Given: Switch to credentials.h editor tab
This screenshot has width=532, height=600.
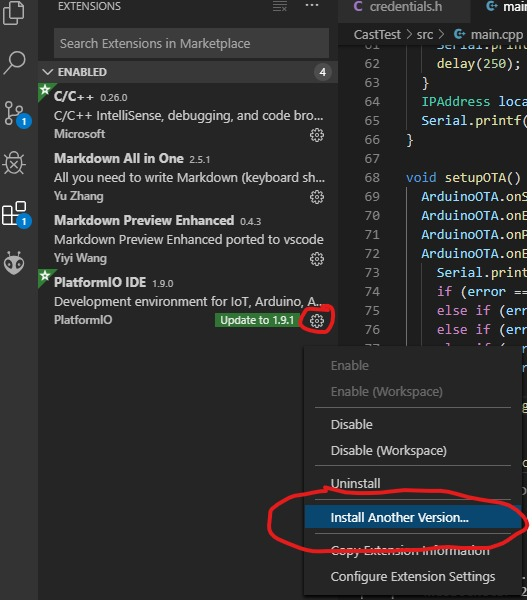Looking at the screenshot, I should click(x=404, y=7).
